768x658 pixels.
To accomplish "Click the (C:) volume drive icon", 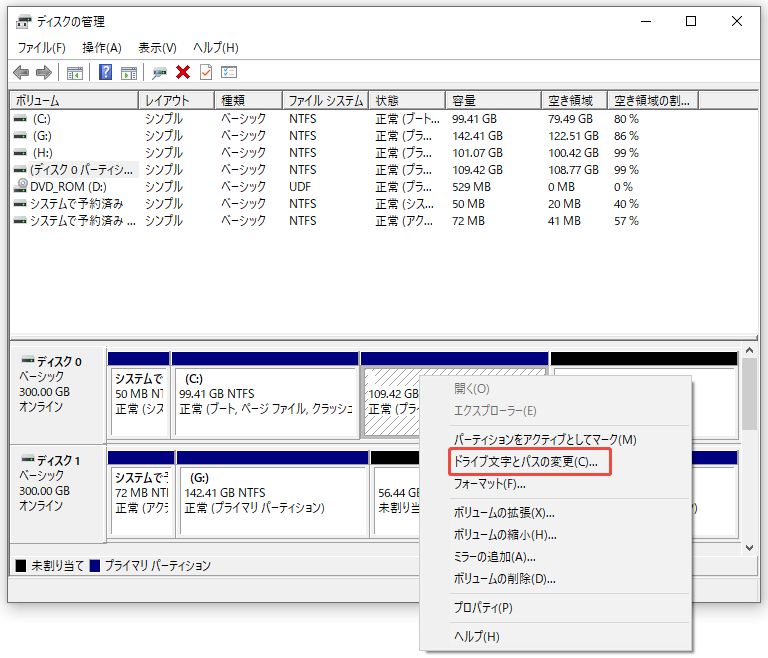I will tap(20, 119).
